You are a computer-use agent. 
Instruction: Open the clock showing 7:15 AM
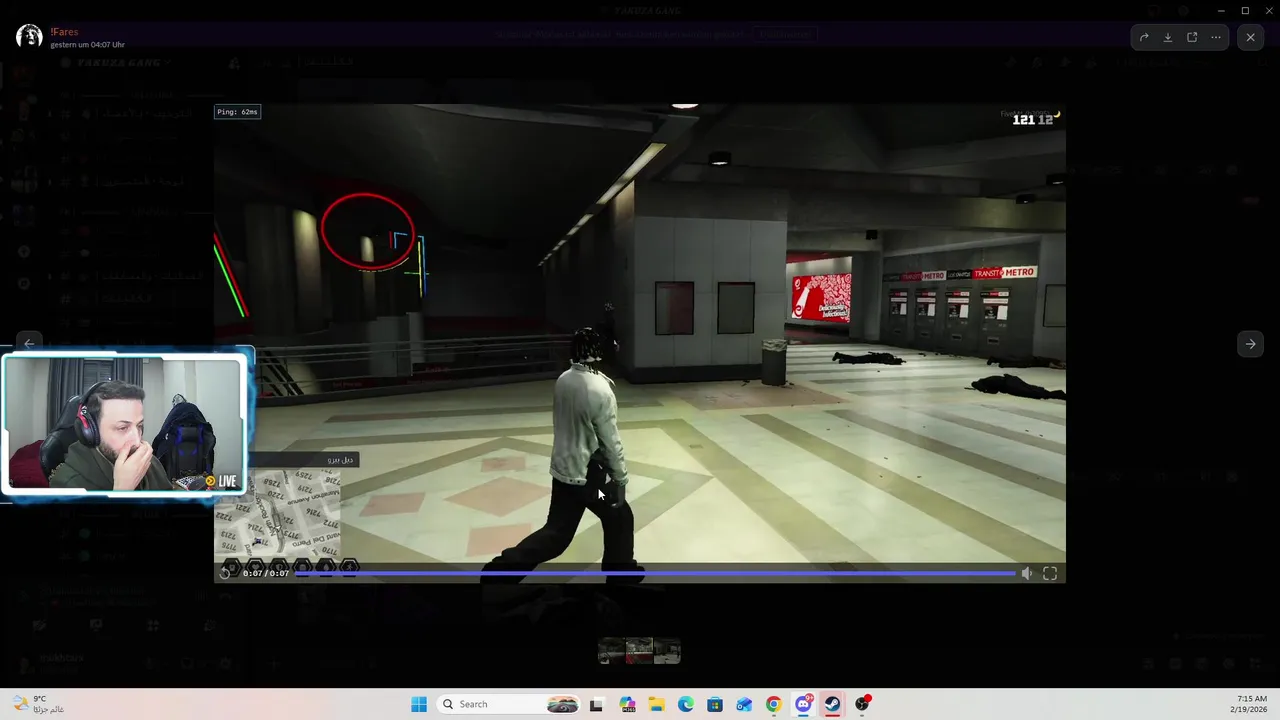click(1251, 704)
